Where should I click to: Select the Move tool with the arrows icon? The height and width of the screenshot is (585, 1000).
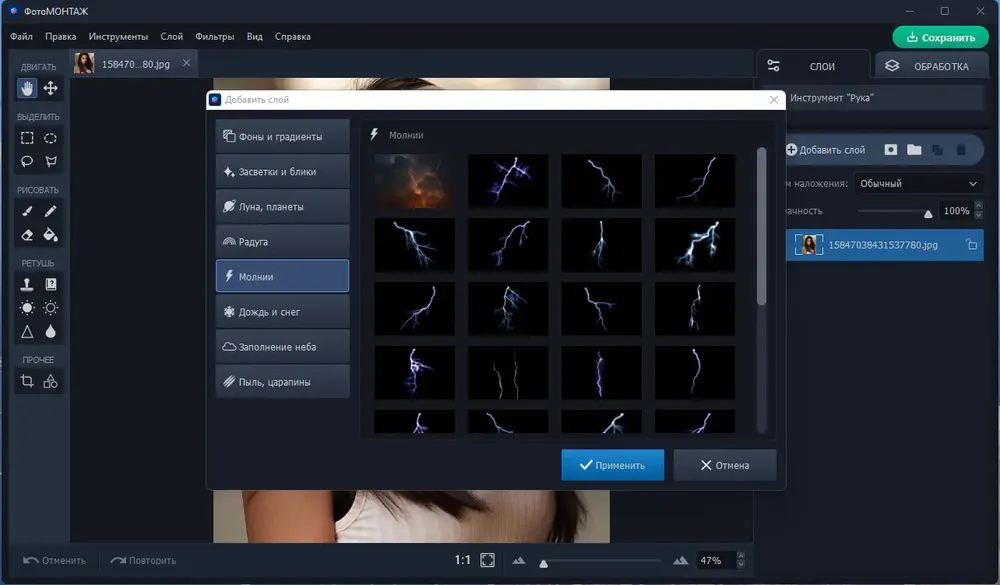click(50, 88)
